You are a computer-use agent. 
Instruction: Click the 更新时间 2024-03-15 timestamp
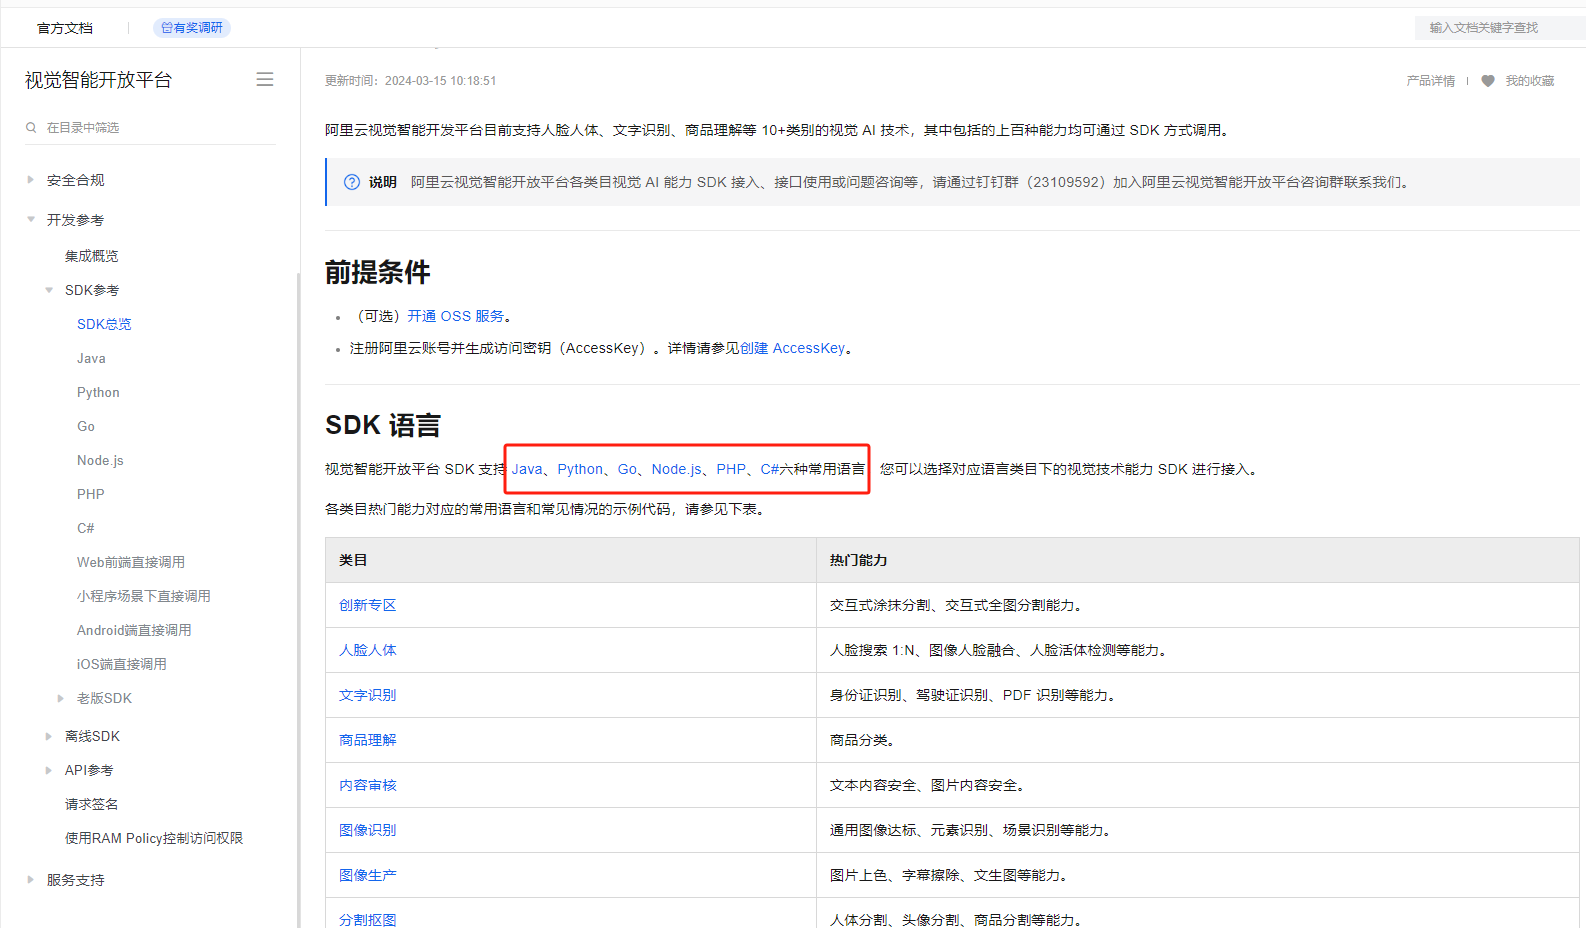pyautogui.click(x=411, y=81)
